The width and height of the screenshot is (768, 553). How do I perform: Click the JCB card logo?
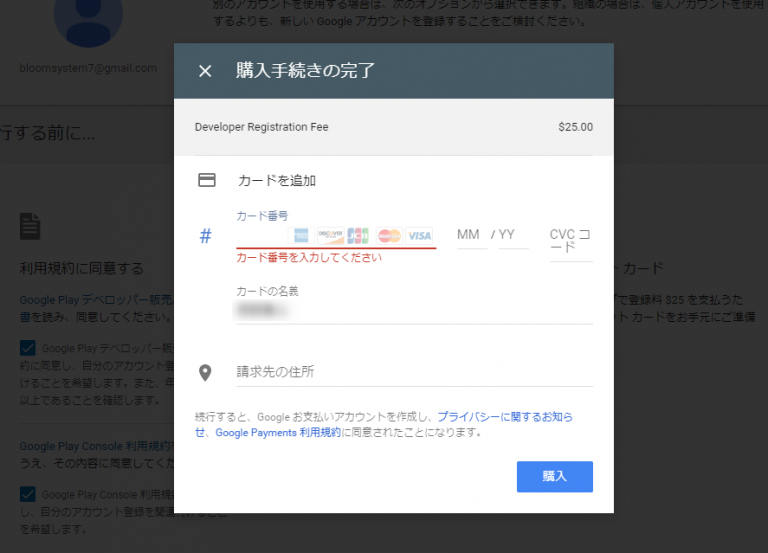coord(358,236)
